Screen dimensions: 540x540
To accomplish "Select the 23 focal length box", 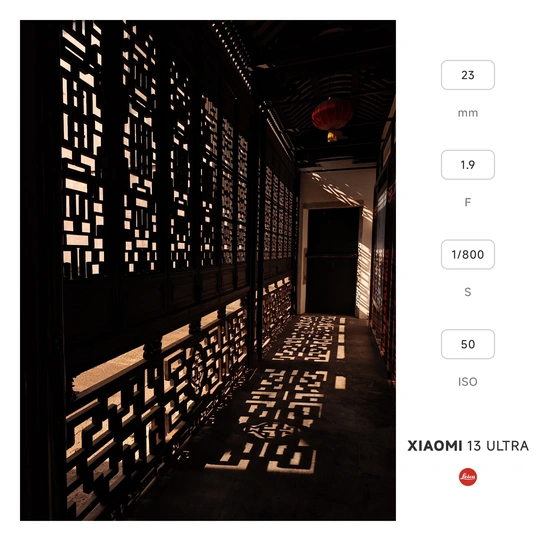I will 468,75.
